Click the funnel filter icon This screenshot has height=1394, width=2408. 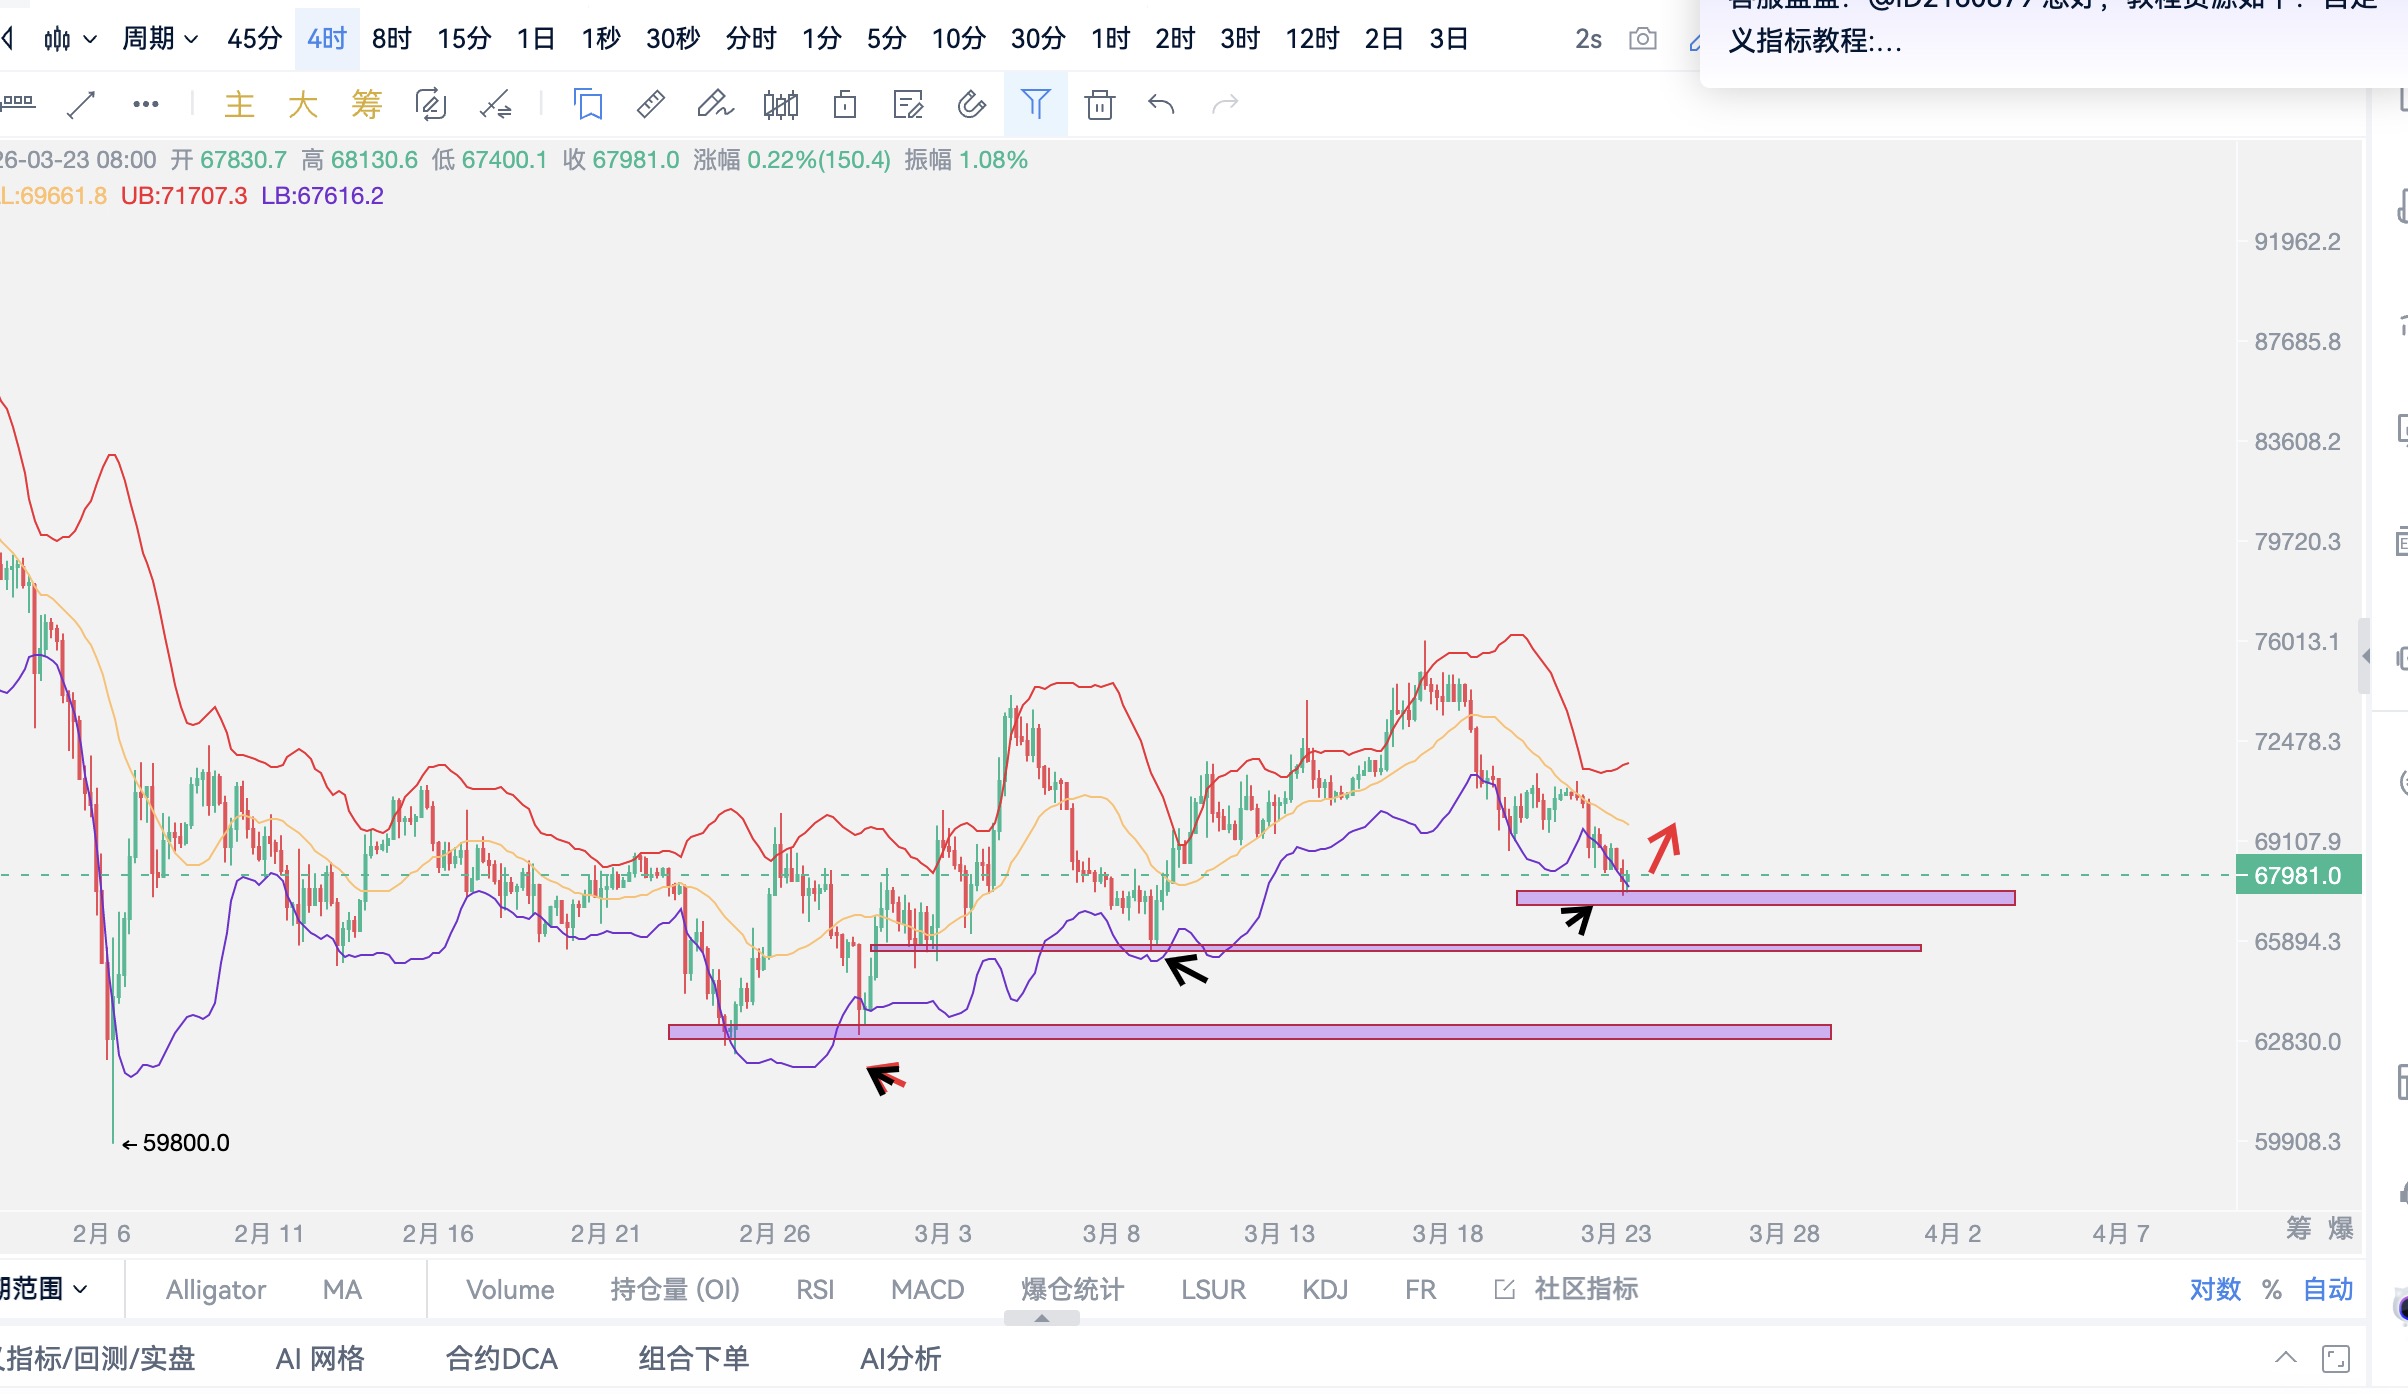(x=1035, y=104)
